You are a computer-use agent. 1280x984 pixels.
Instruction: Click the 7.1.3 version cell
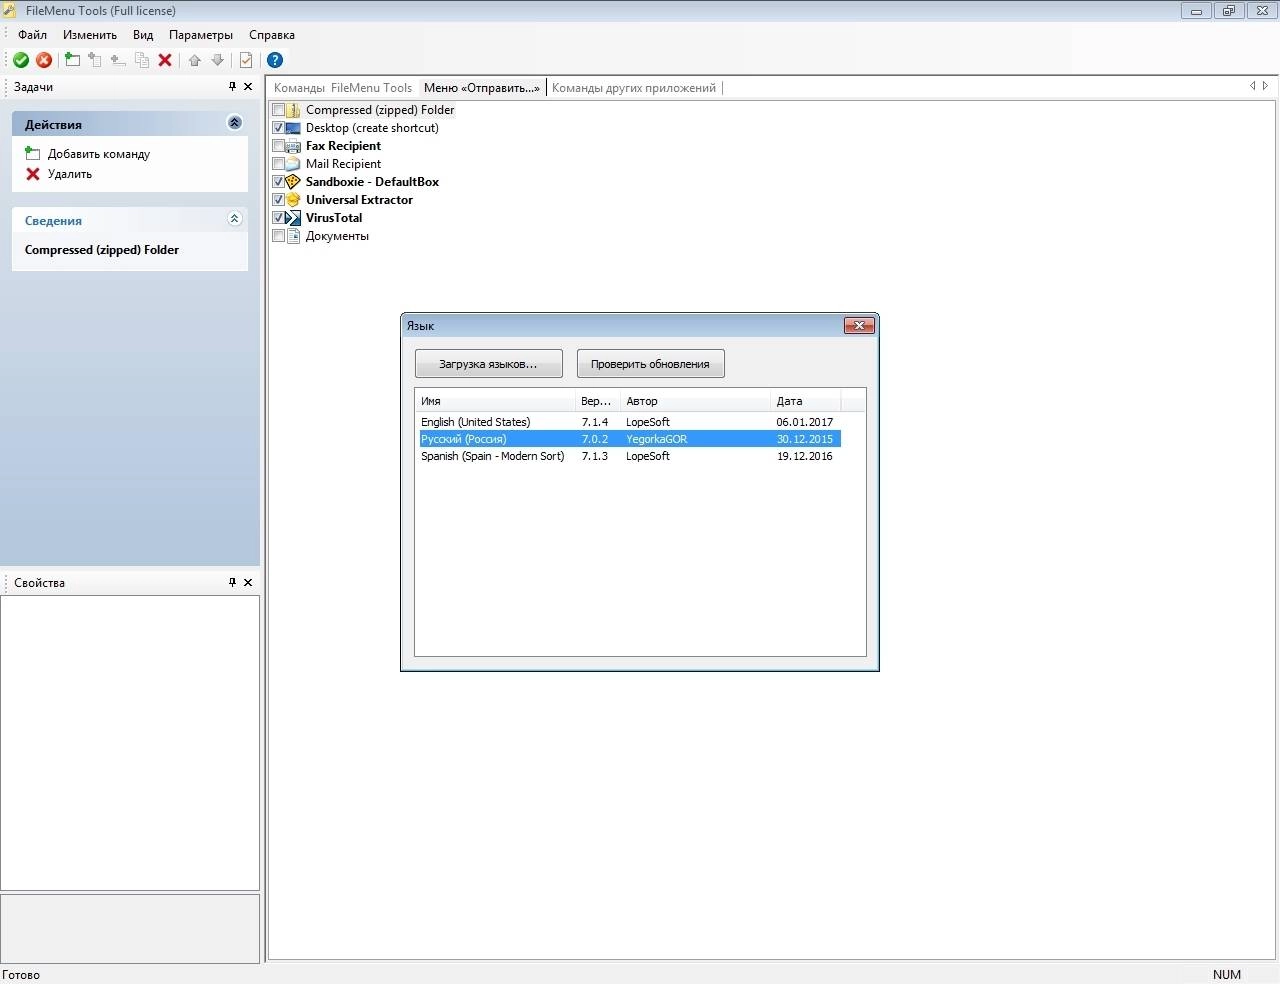click(595, 456)
